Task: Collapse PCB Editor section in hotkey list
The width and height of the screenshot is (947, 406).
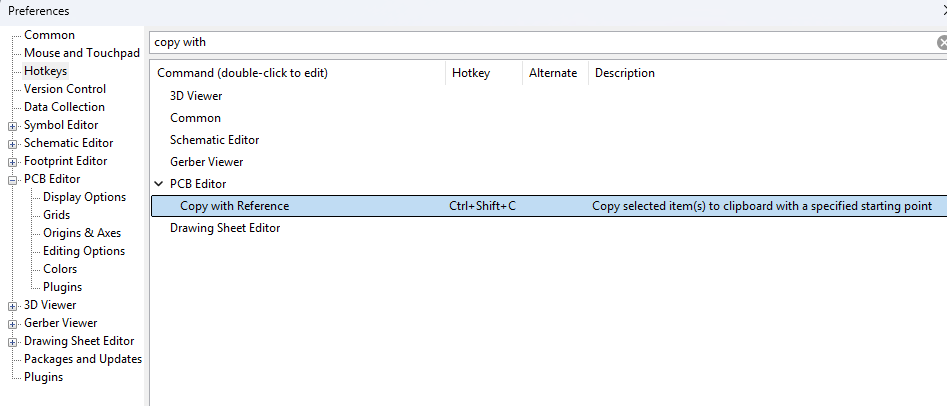Action: click(159, 184)
